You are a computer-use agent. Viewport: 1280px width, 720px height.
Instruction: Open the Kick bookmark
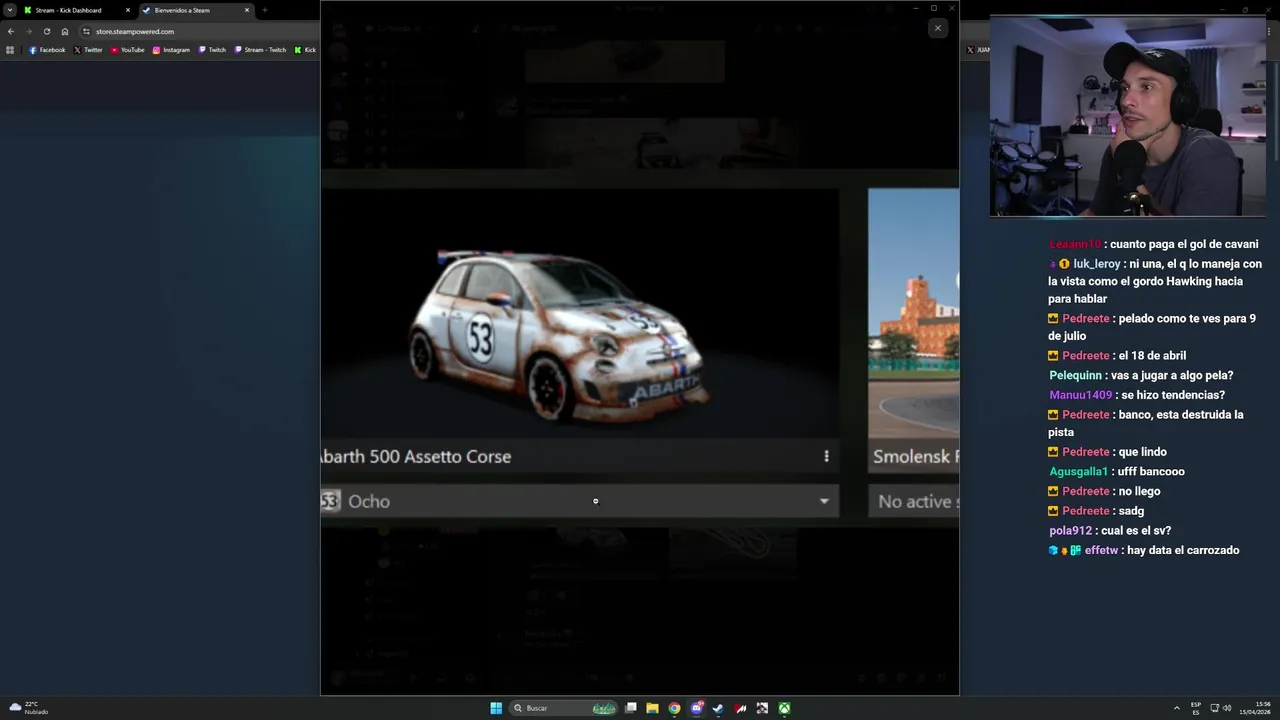coord(305,50)
